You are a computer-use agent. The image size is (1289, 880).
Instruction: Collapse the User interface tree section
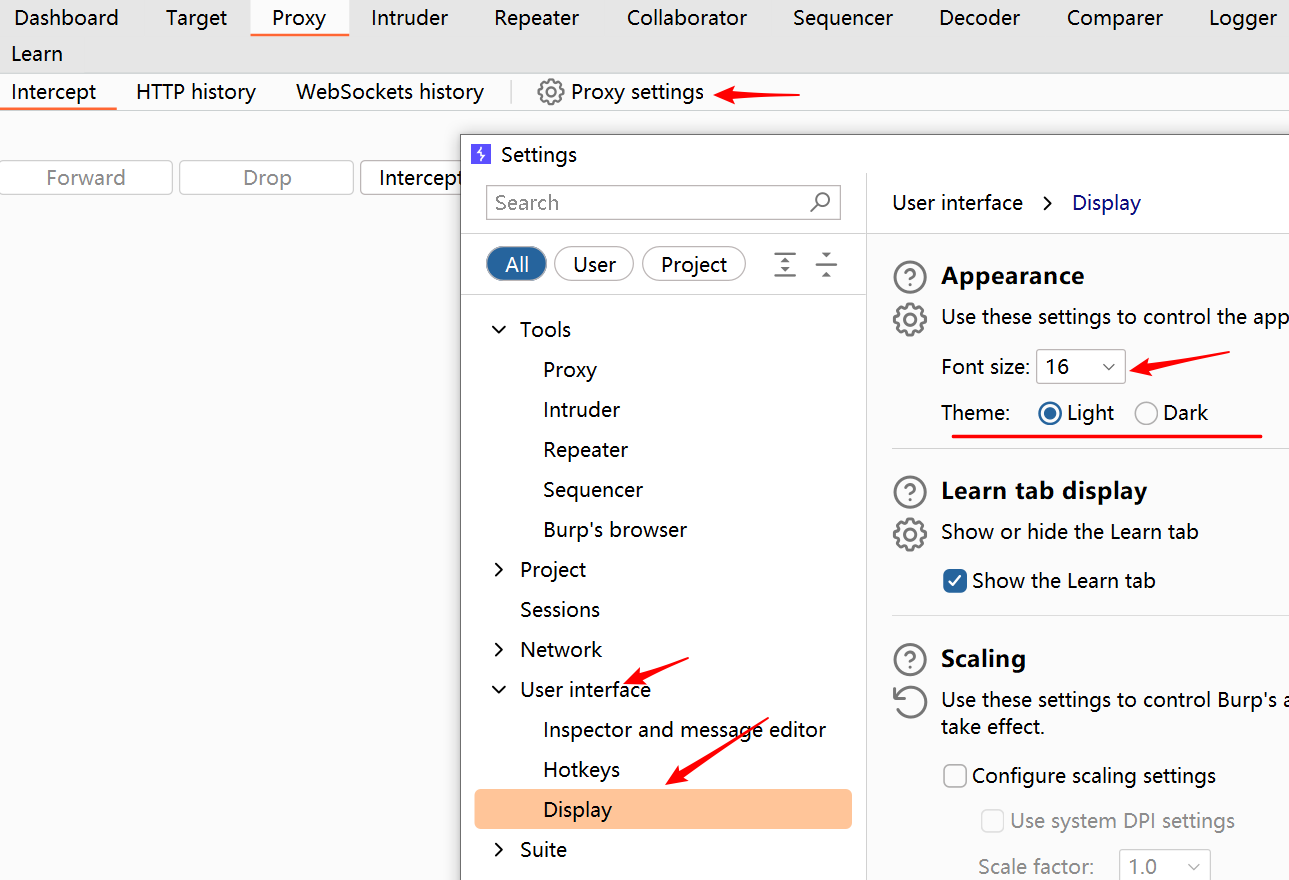(x=499, y=690)
